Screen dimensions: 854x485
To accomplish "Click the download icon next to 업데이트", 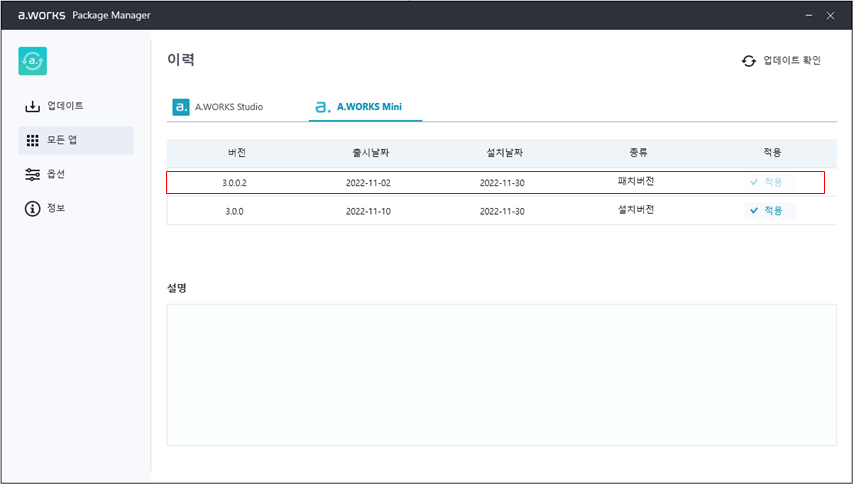I will [x=33, y=106].
